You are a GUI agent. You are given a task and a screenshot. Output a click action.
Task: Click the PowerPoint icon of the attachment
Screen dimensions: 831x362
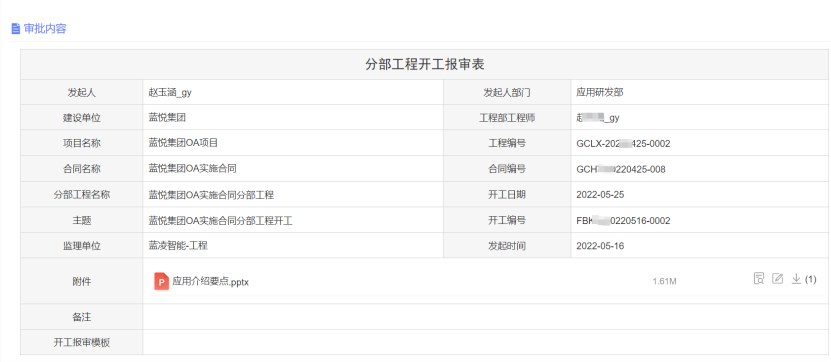point(161,281)
